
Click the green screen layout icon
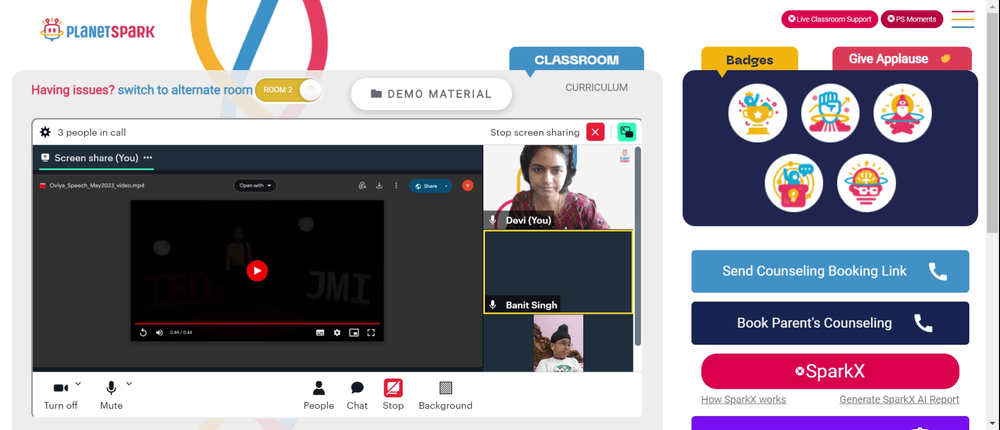pos(627,132)
